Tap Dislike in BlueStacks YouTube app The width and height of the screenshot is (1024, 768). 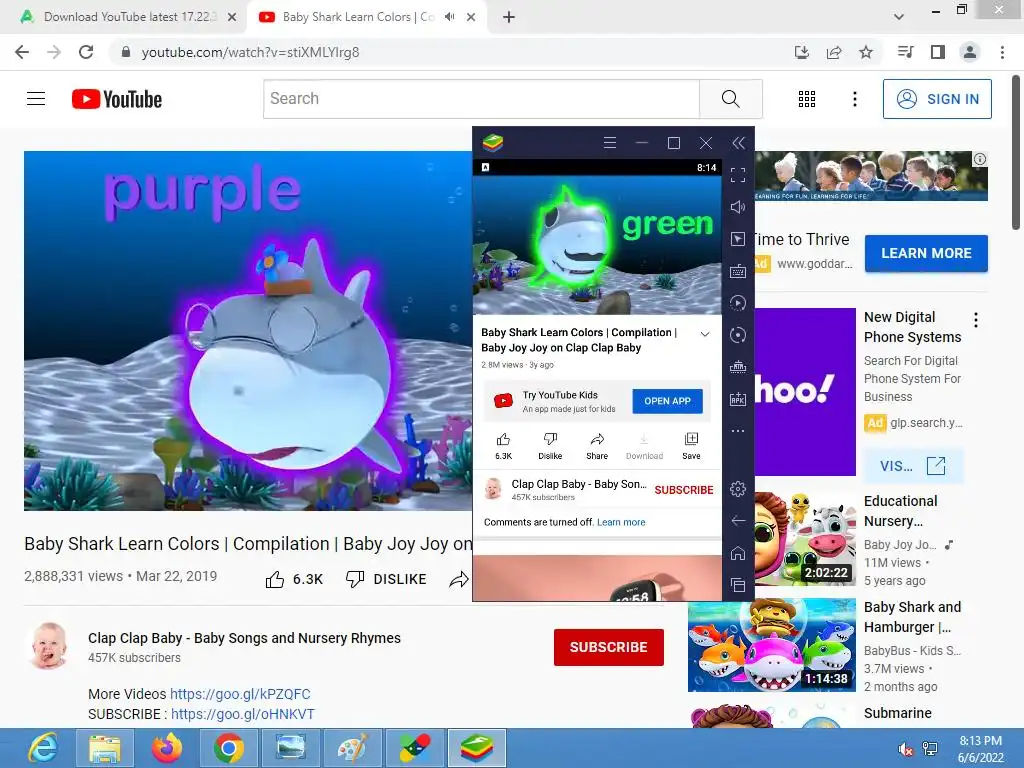point(550,447)
